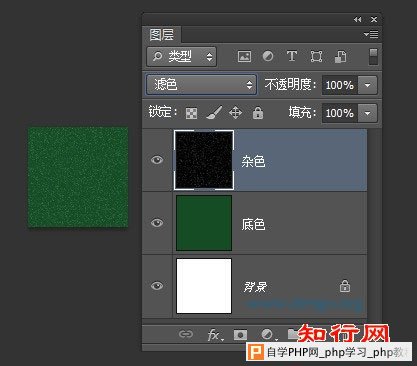Toggle layer filtering switch on or off
The image size is (417, 366).
tap(373, 57)
